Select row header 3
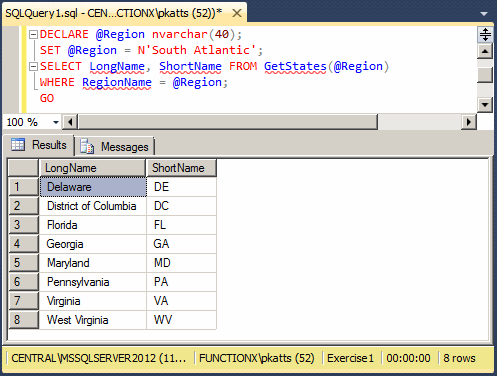This screenshot has height=376, width=497. pos(23,225)
